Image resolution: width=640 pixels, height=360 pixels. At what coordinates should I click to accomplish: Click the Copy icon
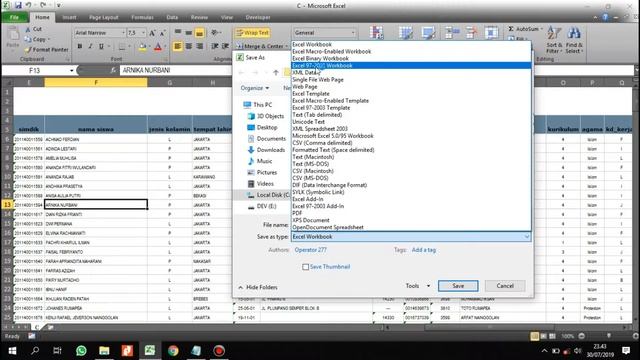pos(28,39)
